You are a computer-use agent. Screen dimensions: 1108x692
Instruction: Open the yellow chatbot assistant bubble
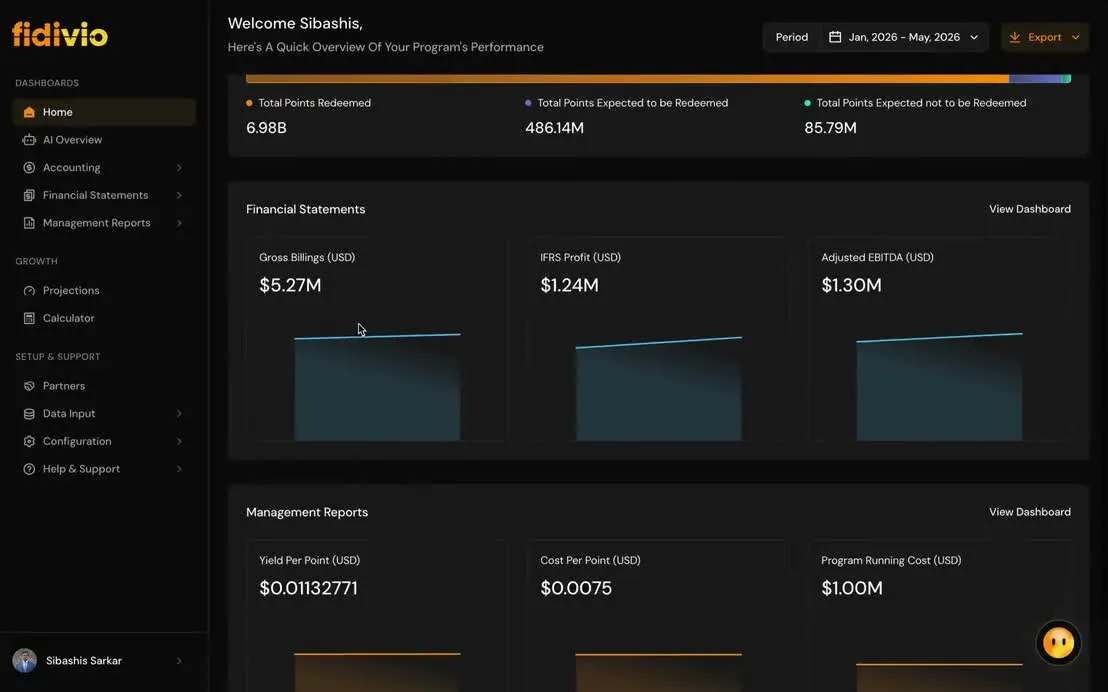(x=1058, y=643)
